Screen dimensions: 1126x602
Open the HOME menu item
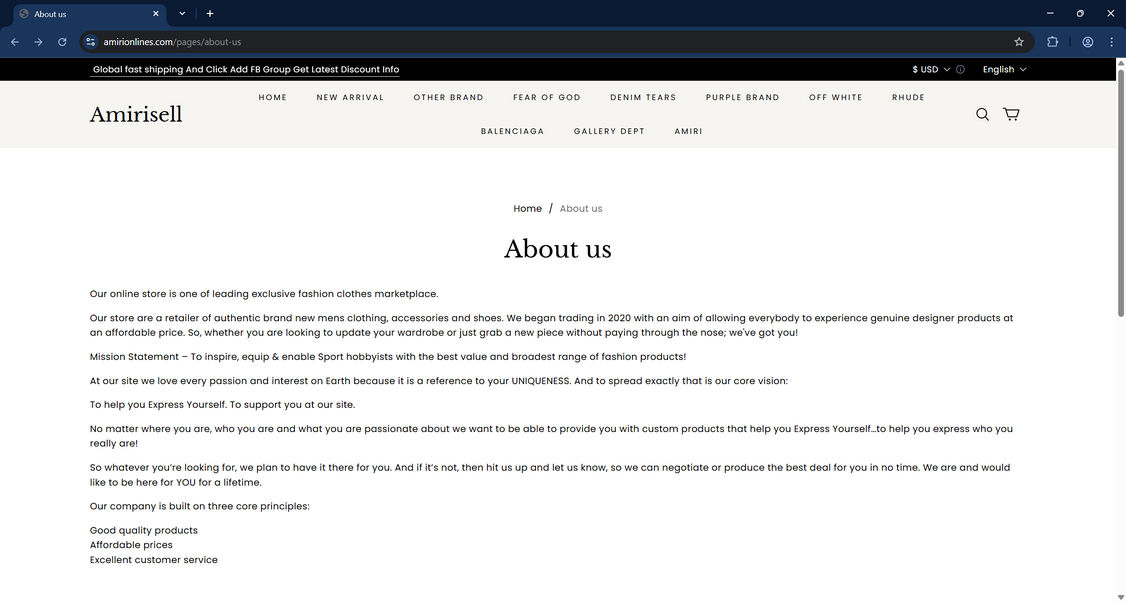click(273, 97)
